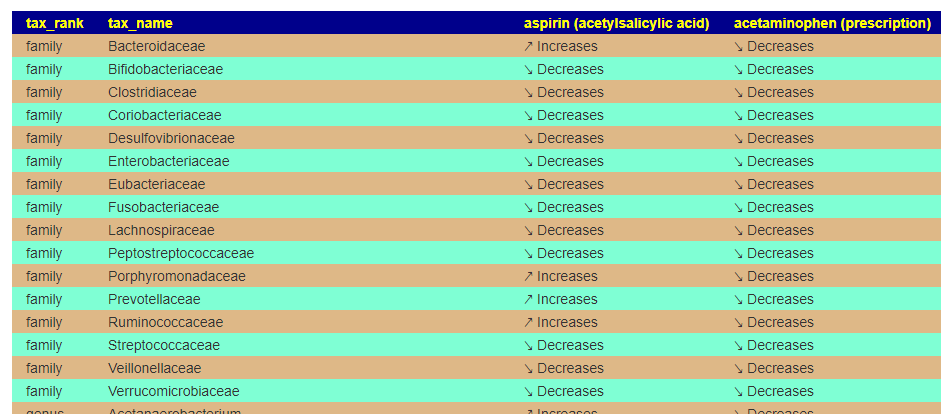The image size is (950, 414).
Task: Select the Verrucomicrobiaceae name cell
Action: pyautogui.click(x=174, y=392)
